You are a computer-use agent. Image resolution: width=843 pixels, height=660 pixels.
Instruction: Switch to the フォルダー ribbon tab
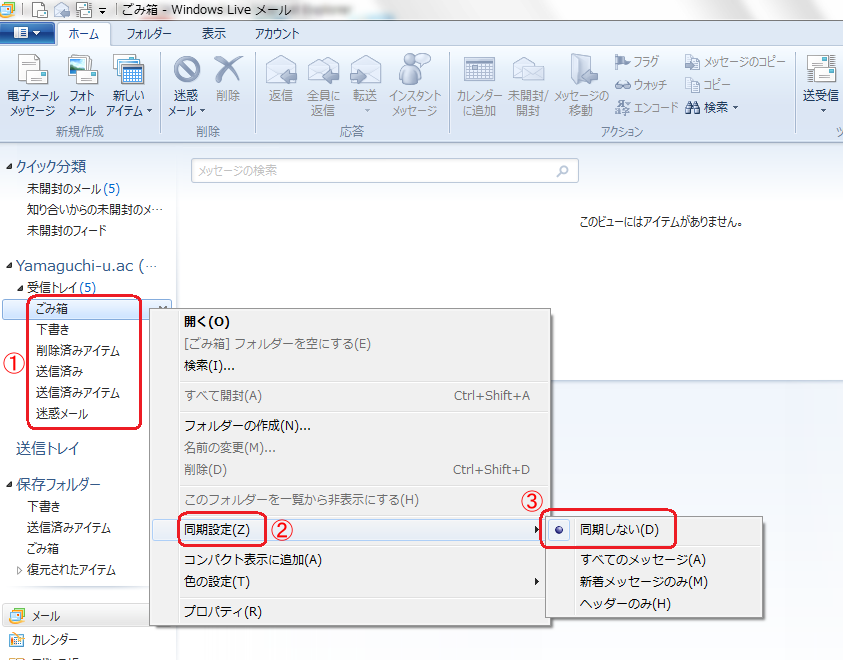tap(149, 34)
